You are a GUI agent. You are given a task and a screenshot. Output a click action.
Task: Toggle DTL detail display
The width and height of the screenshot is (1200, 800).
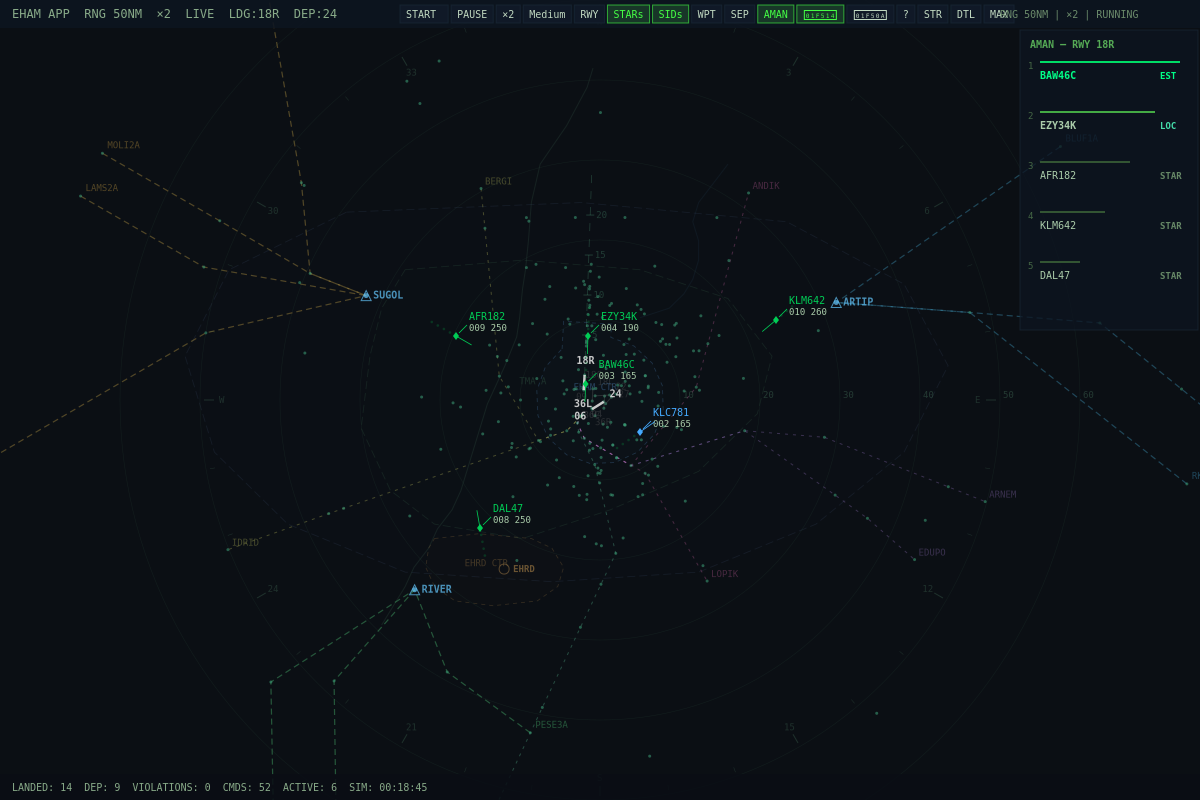965,14
